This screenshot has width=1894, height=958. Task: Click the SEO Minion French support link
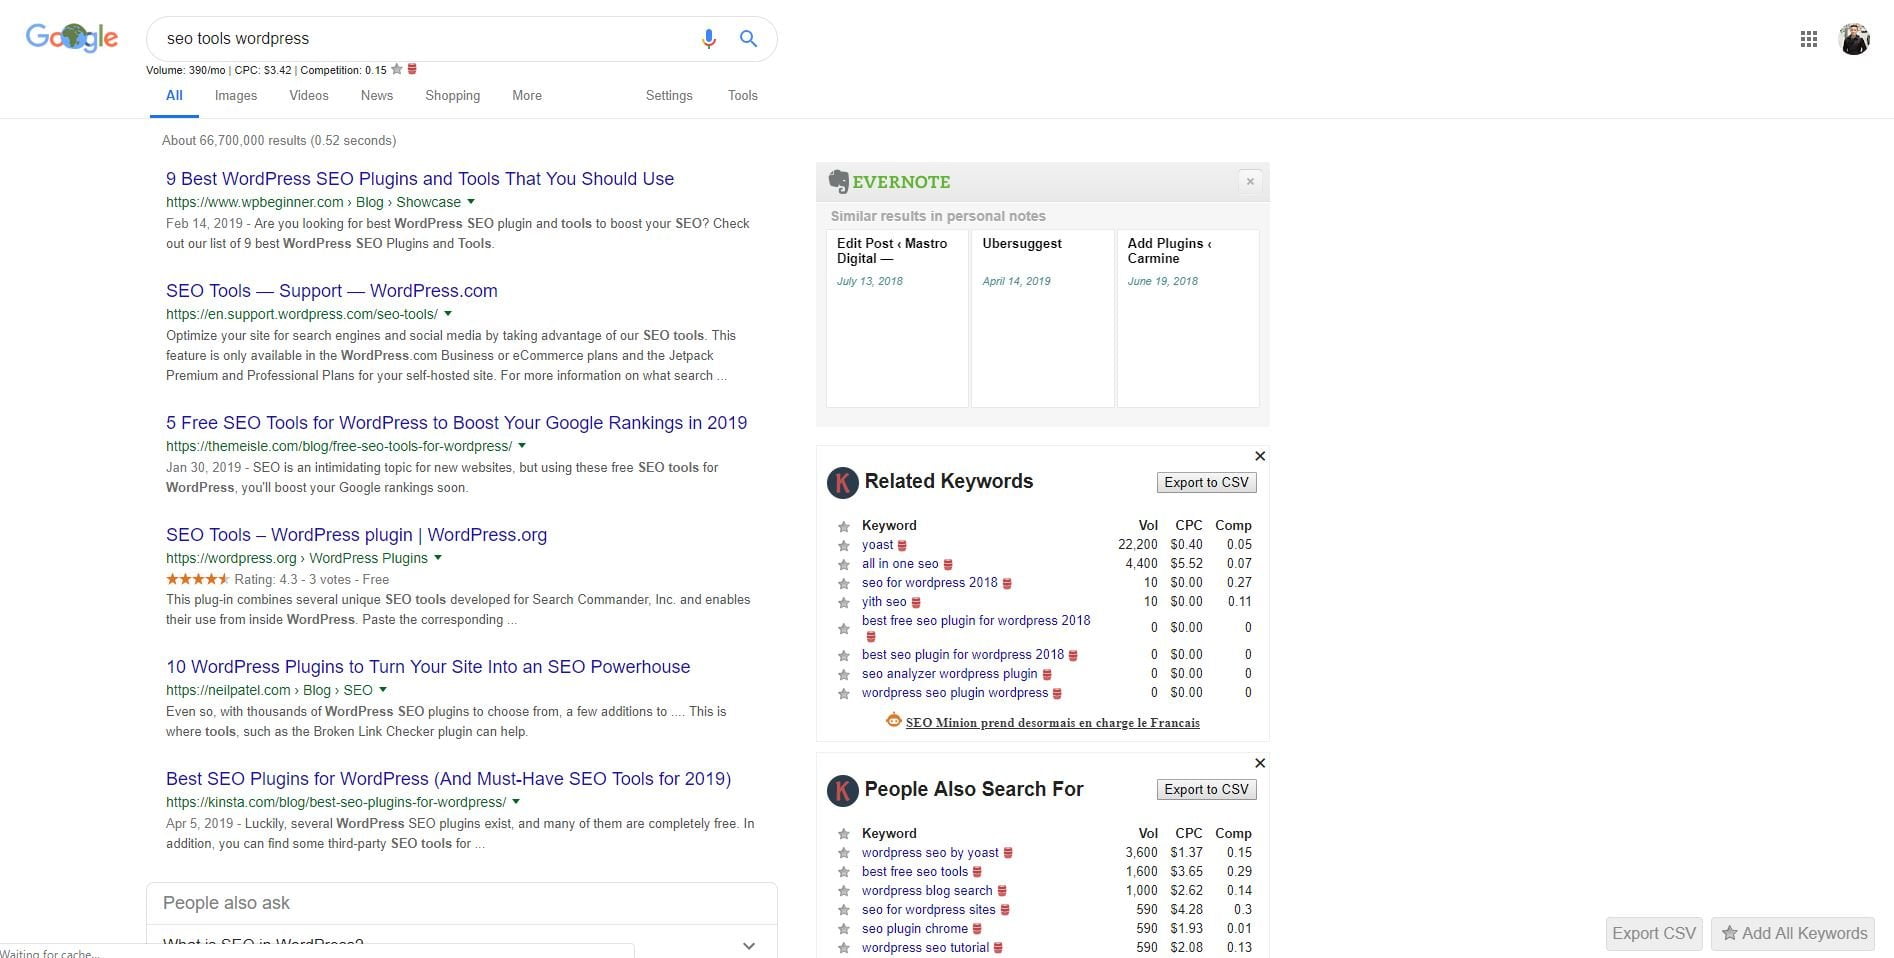[x=1052, y=722]
